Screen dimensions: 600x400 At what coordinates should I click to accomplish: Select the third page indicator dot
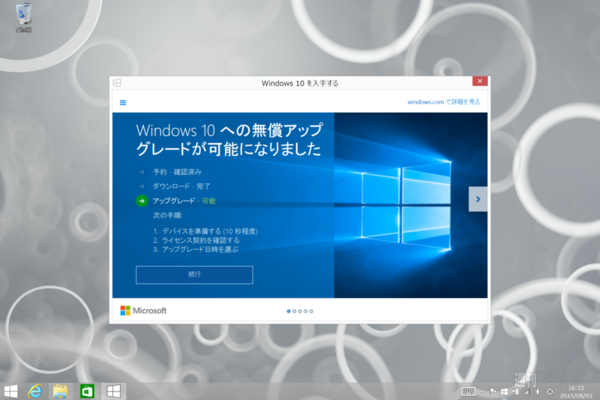(x=300, y=311)
